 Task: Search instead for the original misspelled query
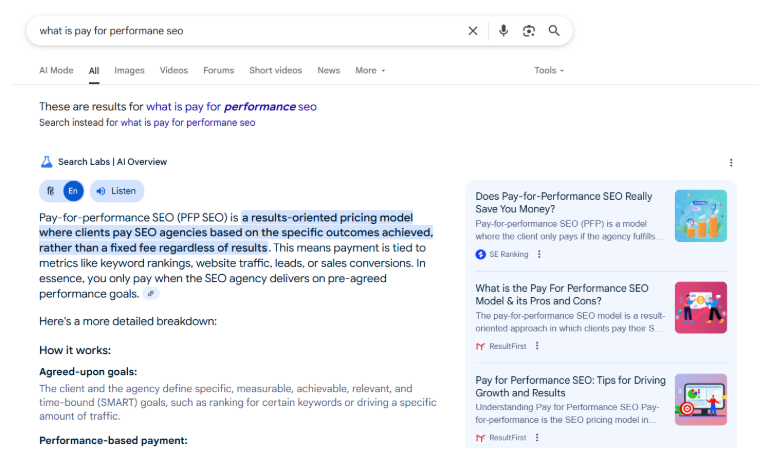[x=188, y=123]
